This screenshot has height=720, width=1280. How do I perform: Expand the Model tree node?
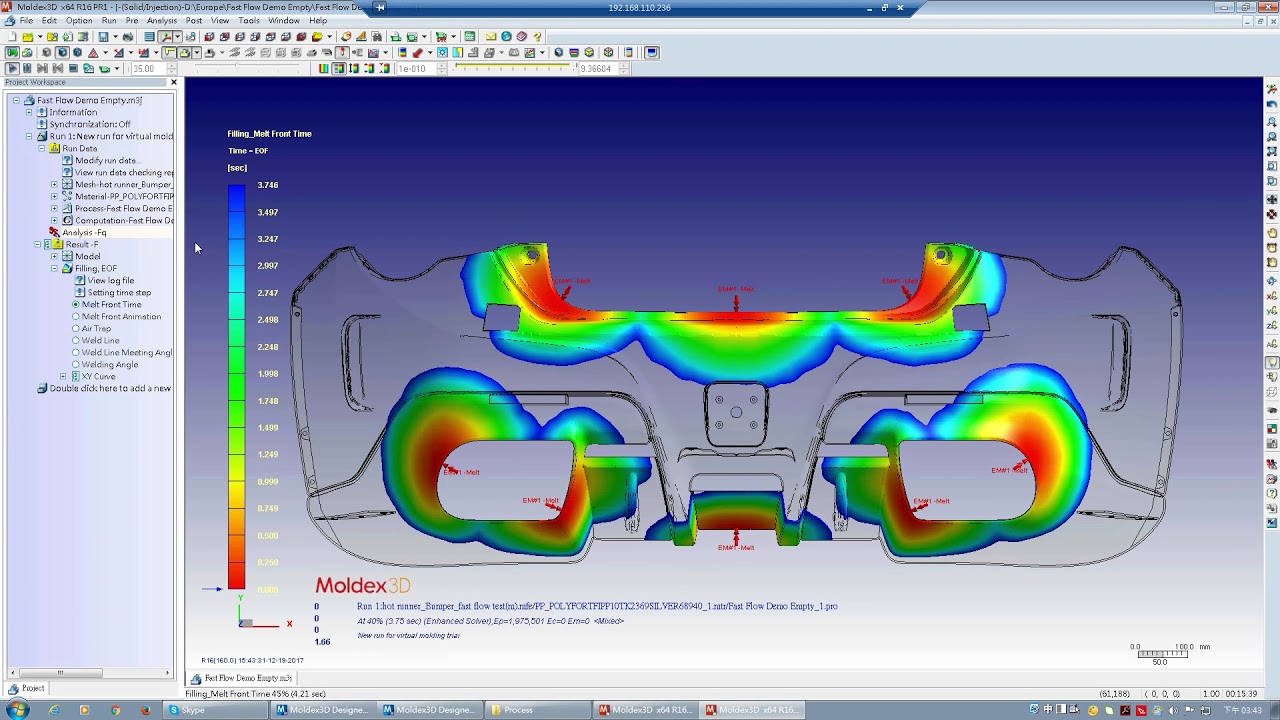54,256
